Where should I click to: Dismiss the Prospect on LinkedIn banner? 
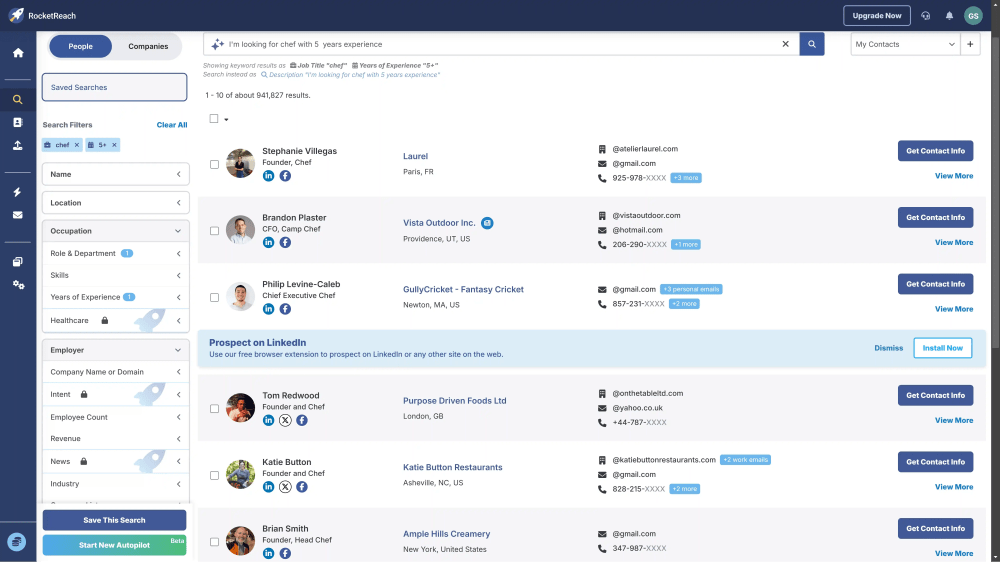coord(888,348)
